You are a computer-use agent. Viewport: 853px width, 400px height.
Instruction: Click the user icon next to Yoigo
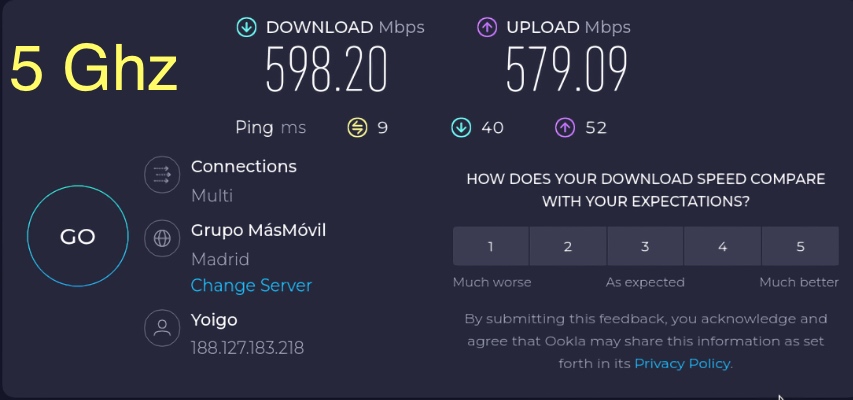(x=162, y=328)
